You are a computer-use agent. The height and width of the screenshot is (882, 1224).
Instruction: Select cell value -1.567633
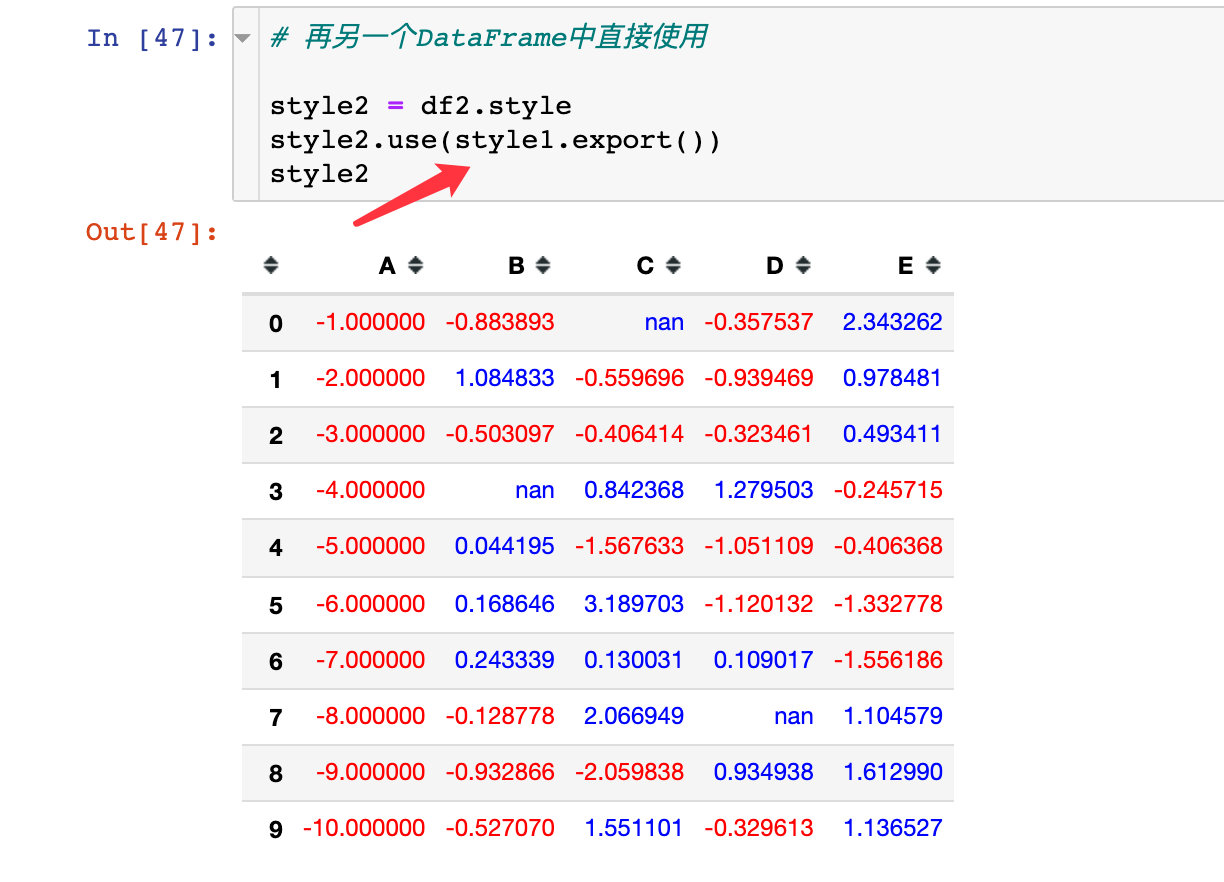tap(630, 546)
